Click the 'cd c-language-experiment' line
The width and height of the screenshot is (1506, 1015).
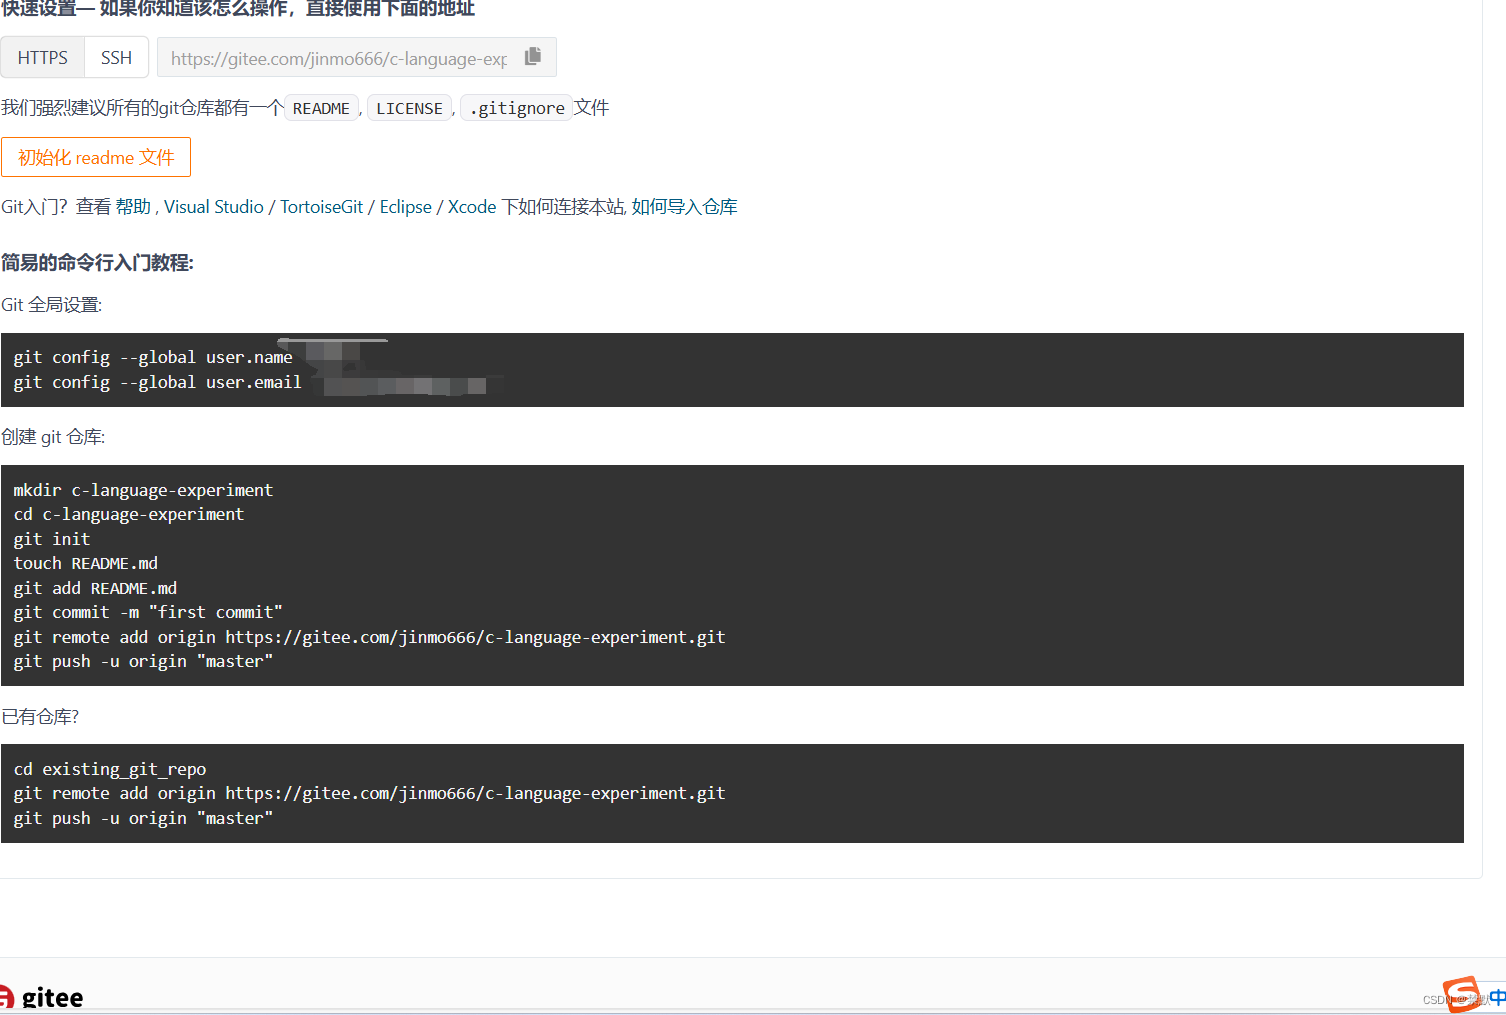129,514
